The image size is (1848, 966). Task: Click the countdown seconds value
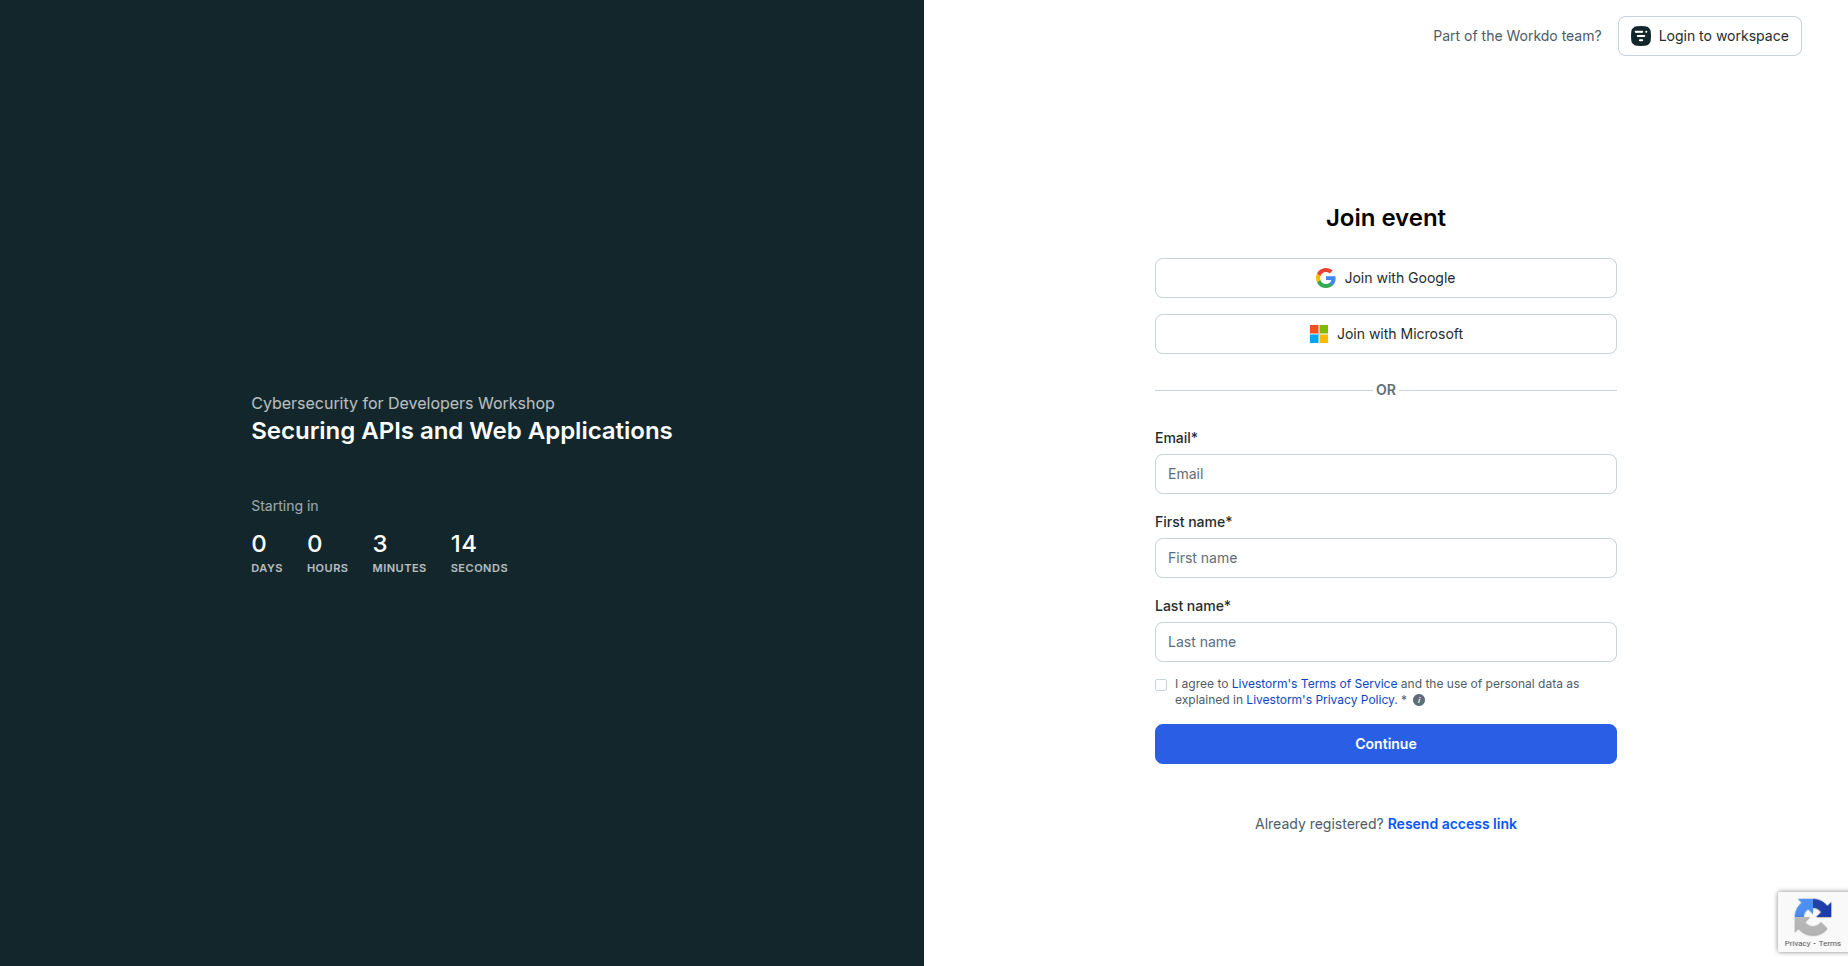(463, 544)
